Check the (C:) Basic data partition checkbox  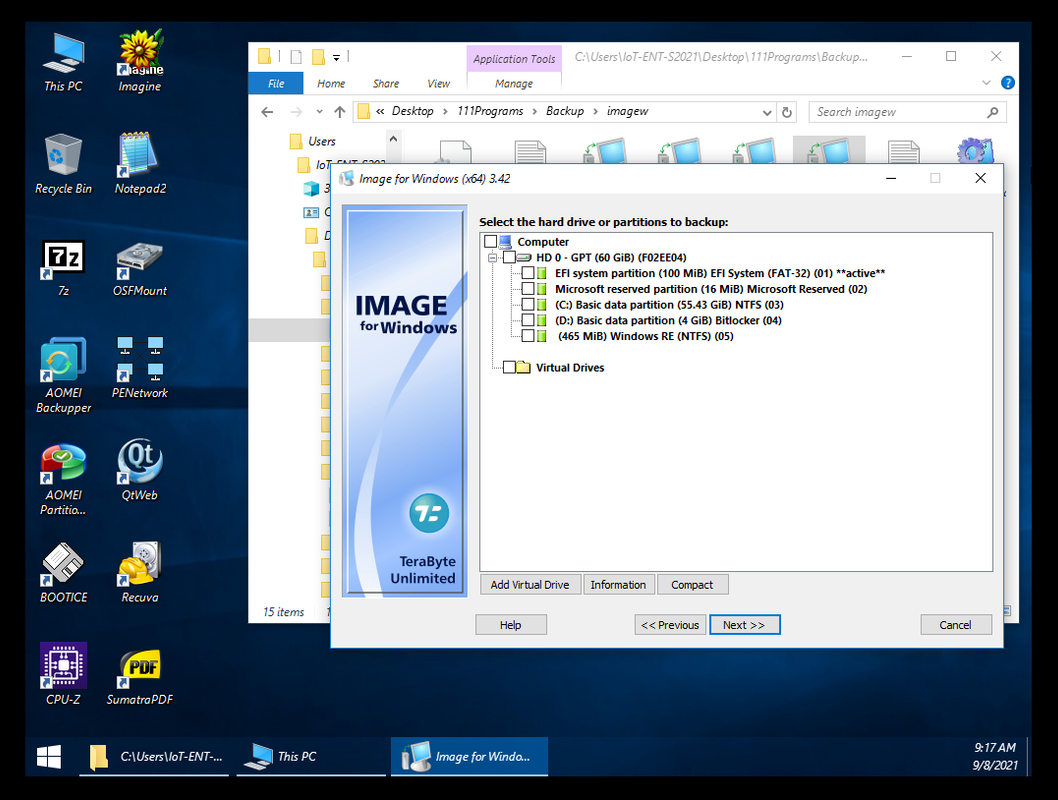coord(528,304)
